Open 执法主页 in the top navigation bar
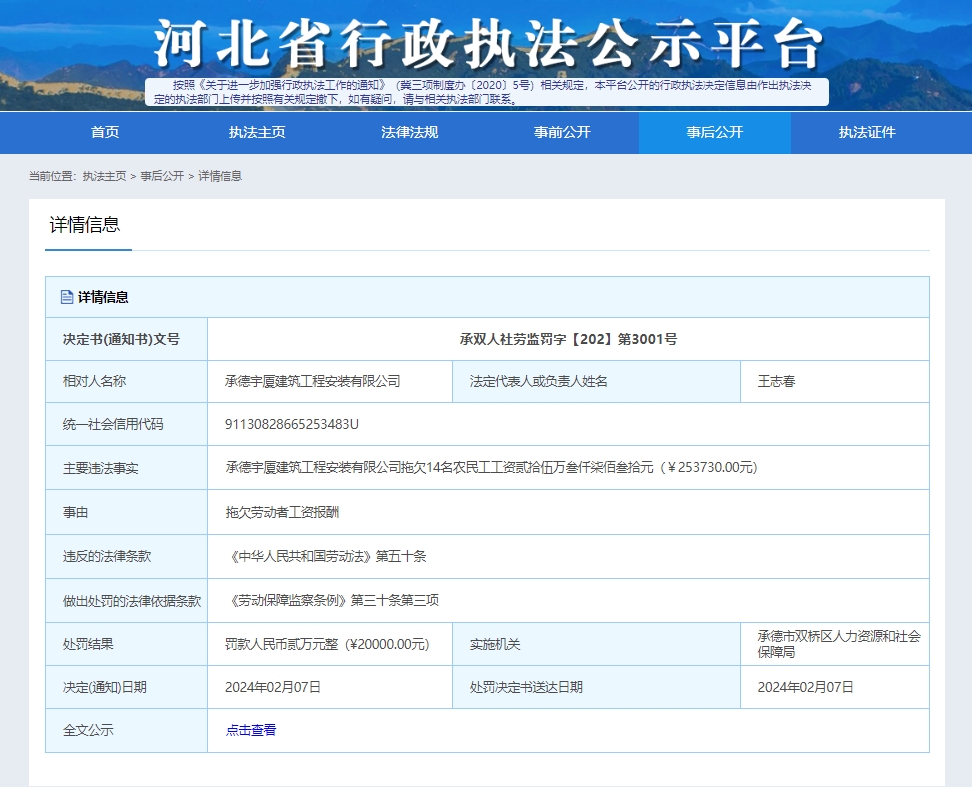This screenshot has width=972, height=787. (257, 132)
